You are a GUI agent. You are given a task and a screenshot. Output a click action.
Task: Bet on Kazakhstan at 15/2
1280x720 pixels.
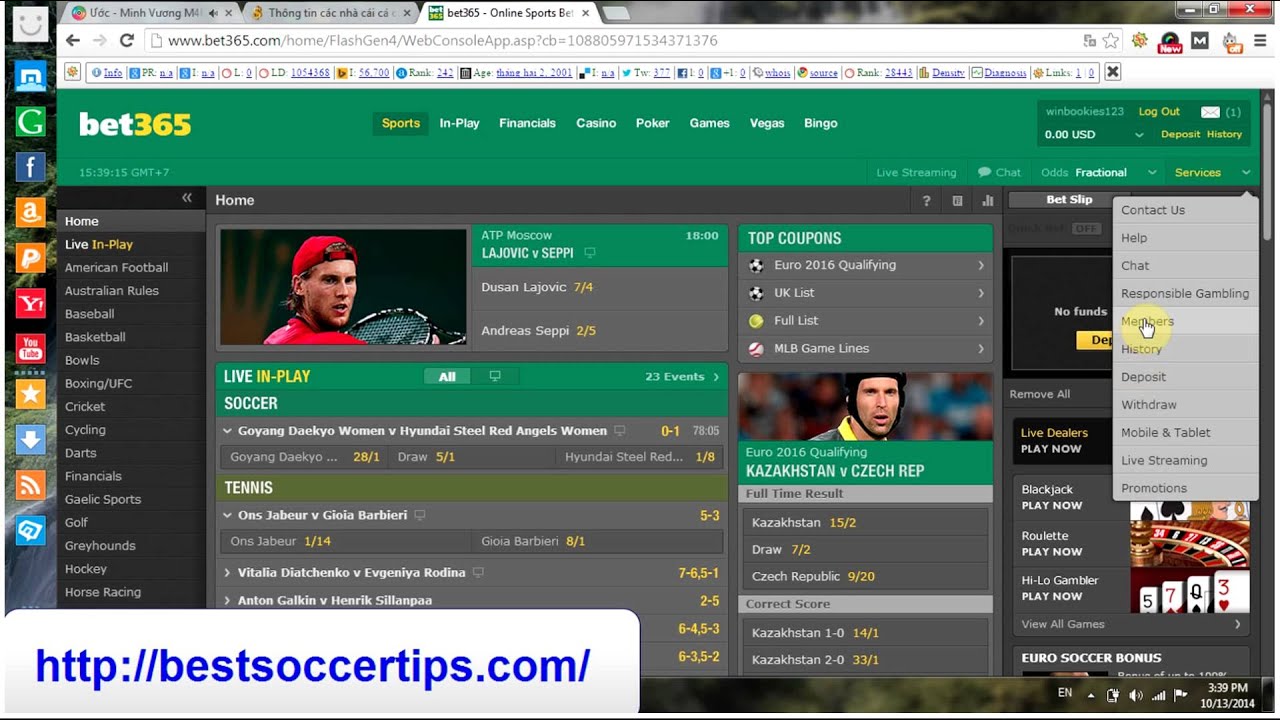865,523
